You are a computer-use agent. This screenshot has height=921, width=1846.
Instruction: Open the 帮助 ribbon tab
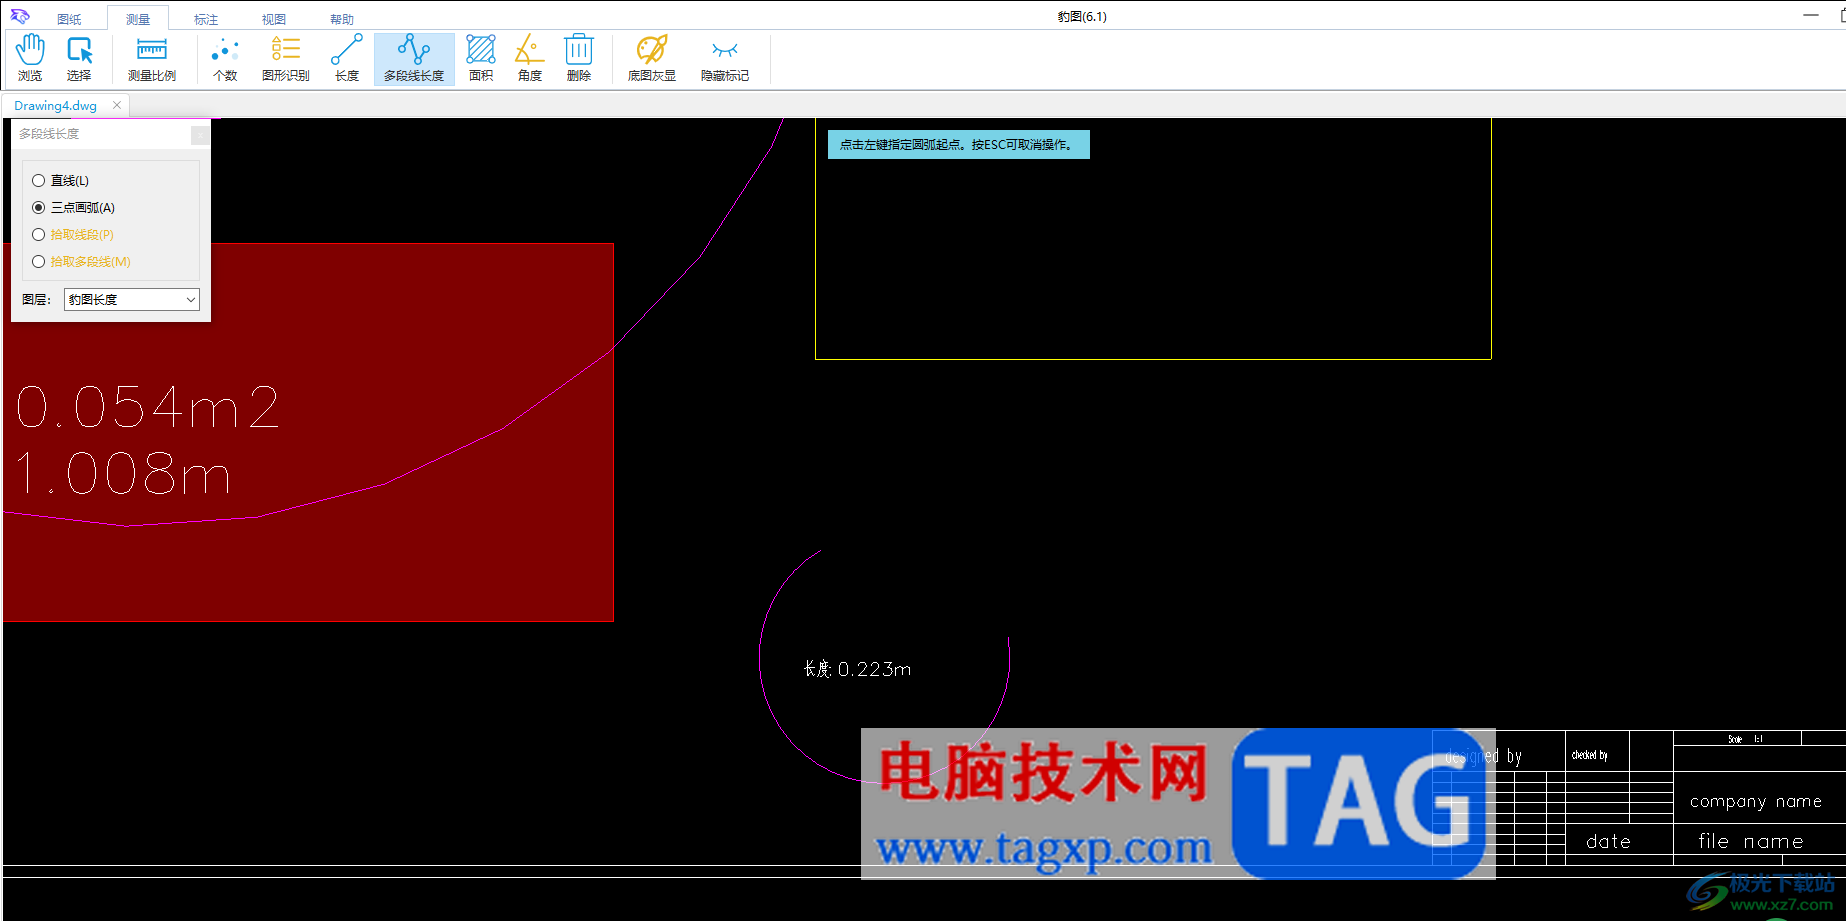342,19
